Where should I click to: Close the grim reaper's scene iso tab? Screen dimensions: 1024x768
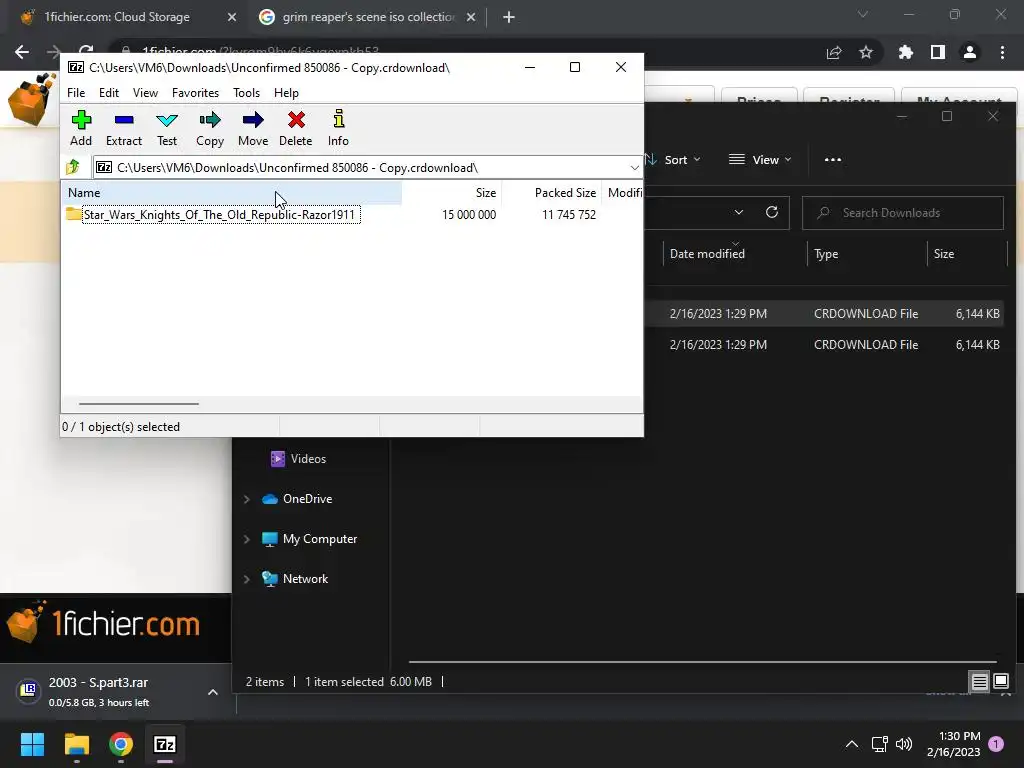(x=471, y=17)
